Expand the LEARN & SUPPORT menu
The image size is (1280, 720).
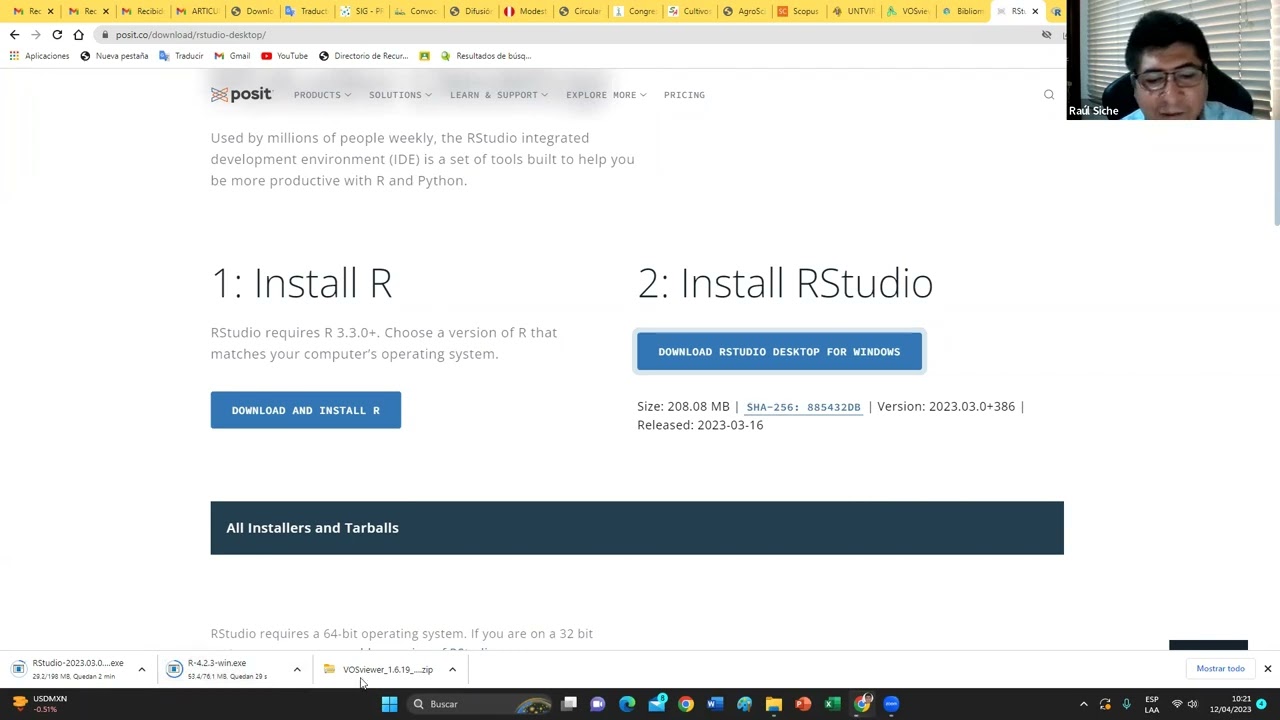pyautogui.click(x=499, y=95)
